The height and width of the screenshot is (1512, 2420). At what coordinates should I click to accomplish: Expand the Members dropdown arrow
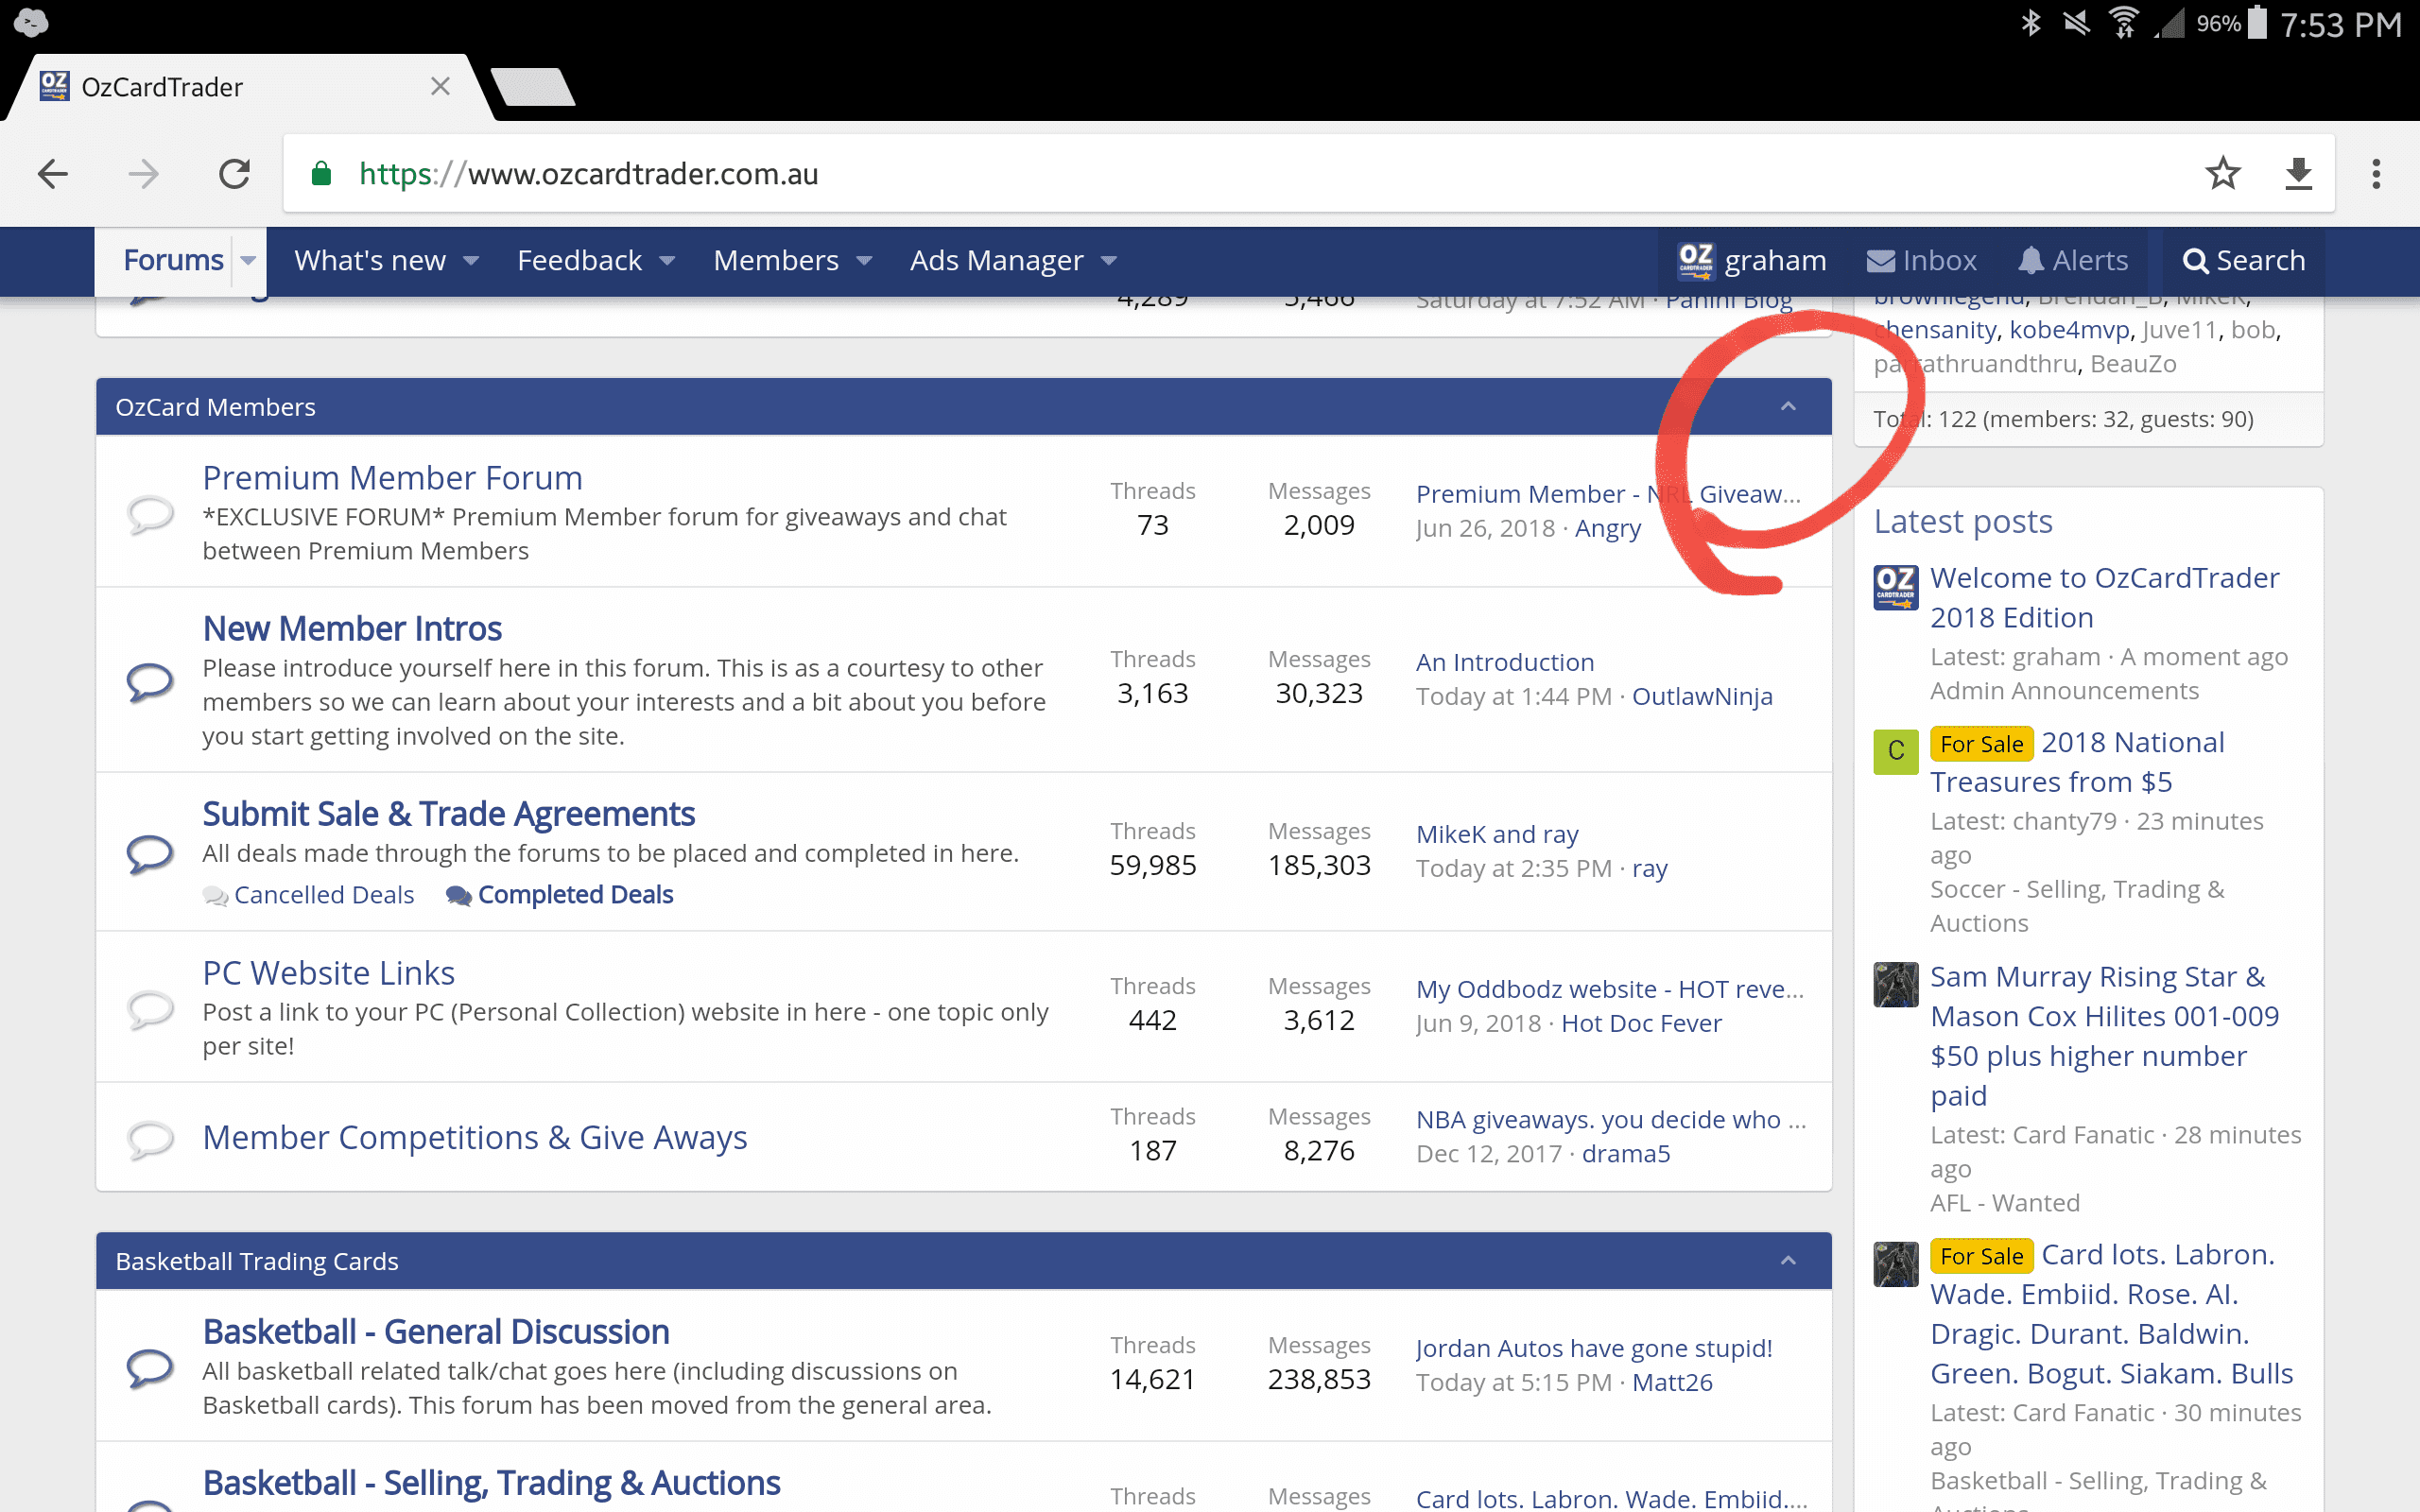tap(865, 261)
